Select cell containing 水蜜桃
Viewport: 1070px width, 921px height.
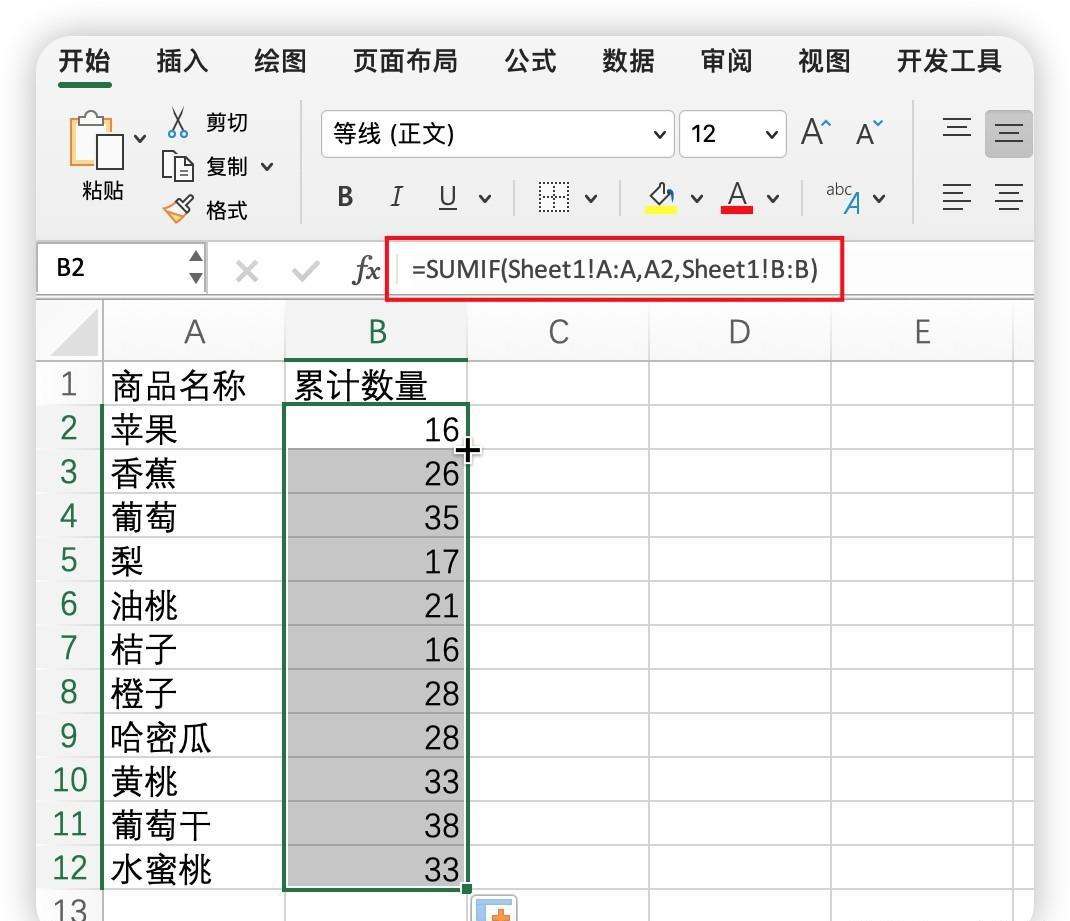pyautogui.click(x=194, y=868)
